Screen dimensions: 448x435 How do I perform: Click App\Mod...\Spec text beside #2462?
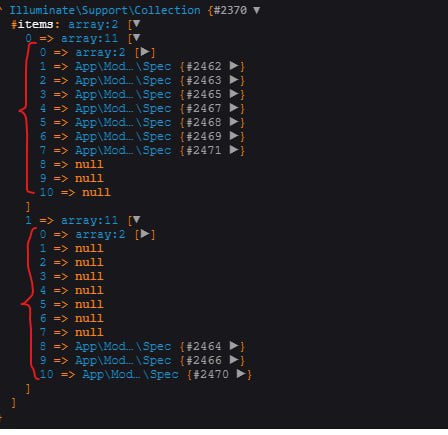pos(123,66)
